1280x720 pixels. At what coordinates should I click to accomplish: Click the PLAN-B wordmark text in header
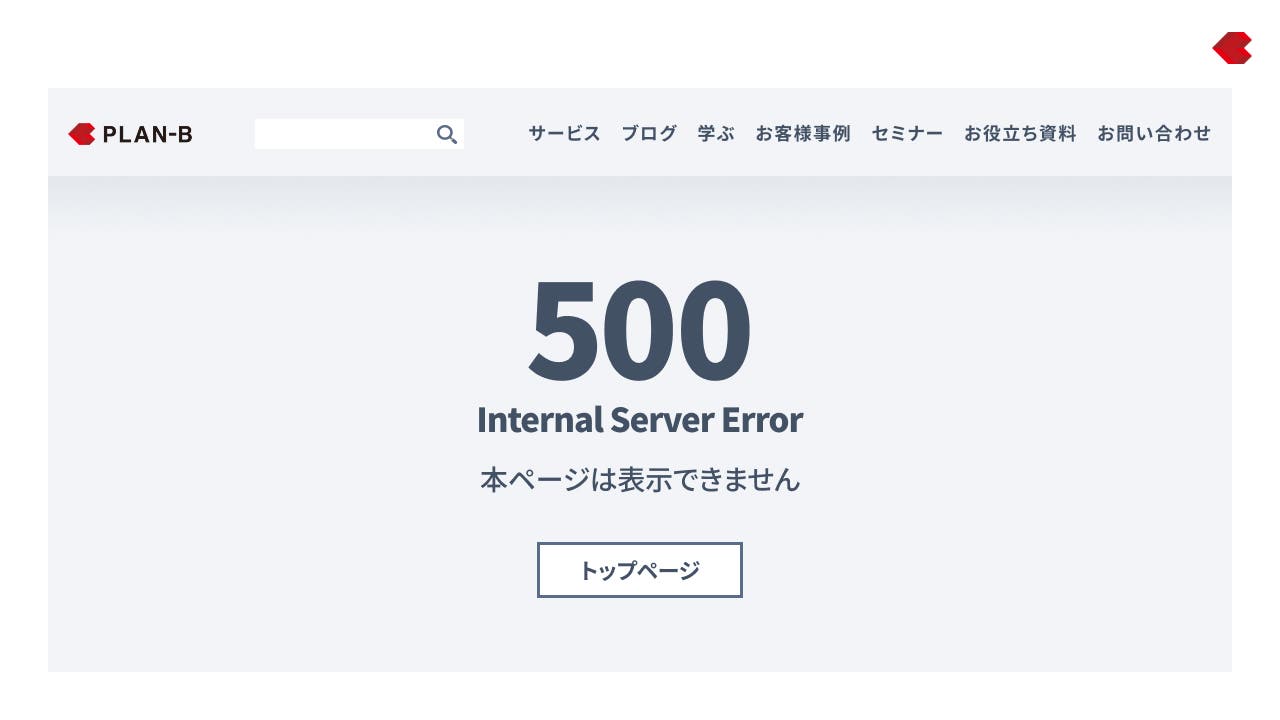click(147, 134)
